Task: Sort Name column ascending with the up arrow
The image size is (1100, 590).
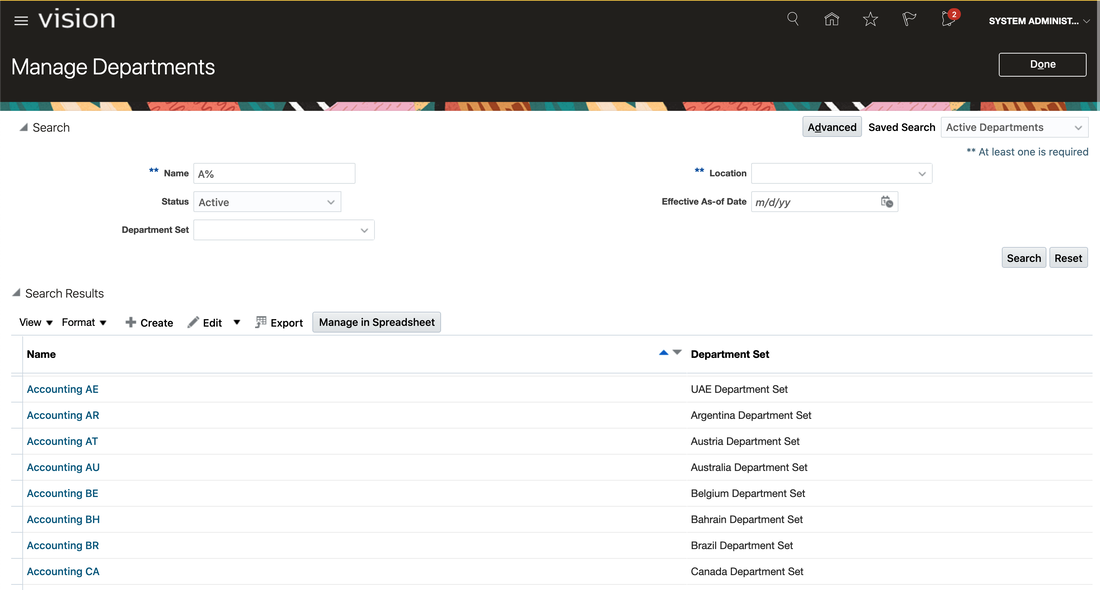Action: (x=662, y=352)
